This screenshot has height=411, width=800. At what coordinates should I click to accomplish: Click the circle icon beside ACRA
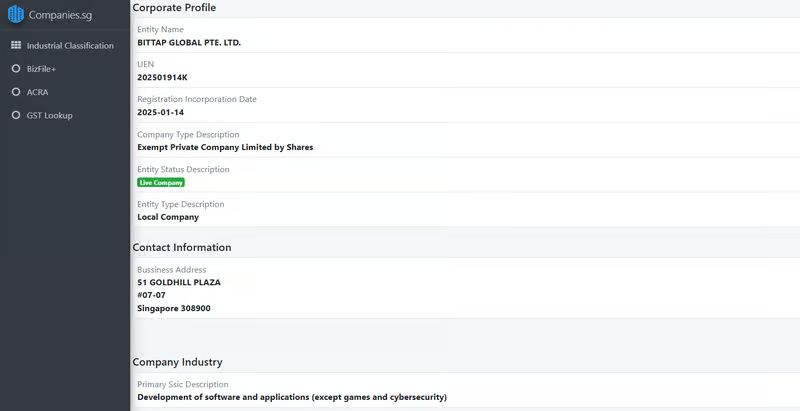(x=16, y=92)
